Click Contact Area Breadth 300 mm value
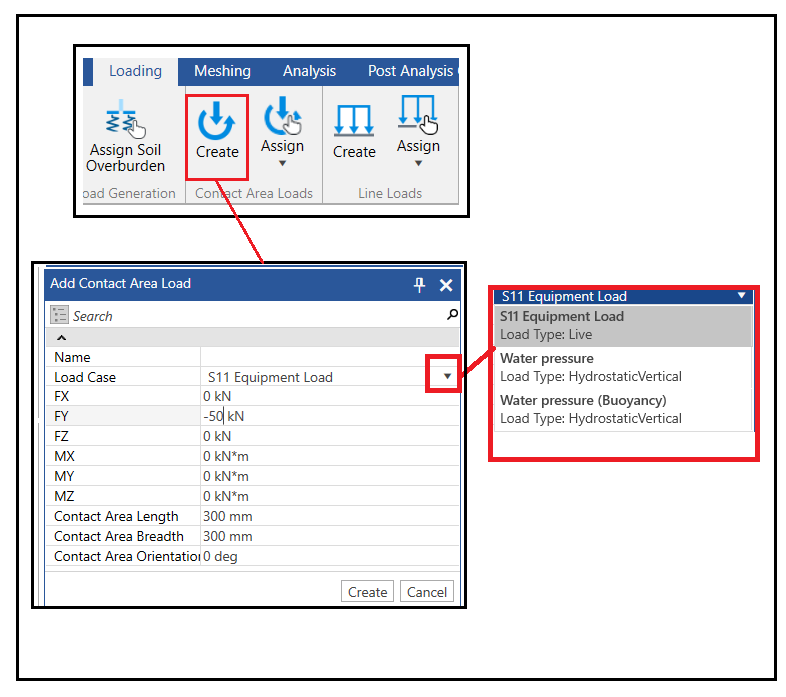This screenshot has height=697, width=786. [330, 537]
